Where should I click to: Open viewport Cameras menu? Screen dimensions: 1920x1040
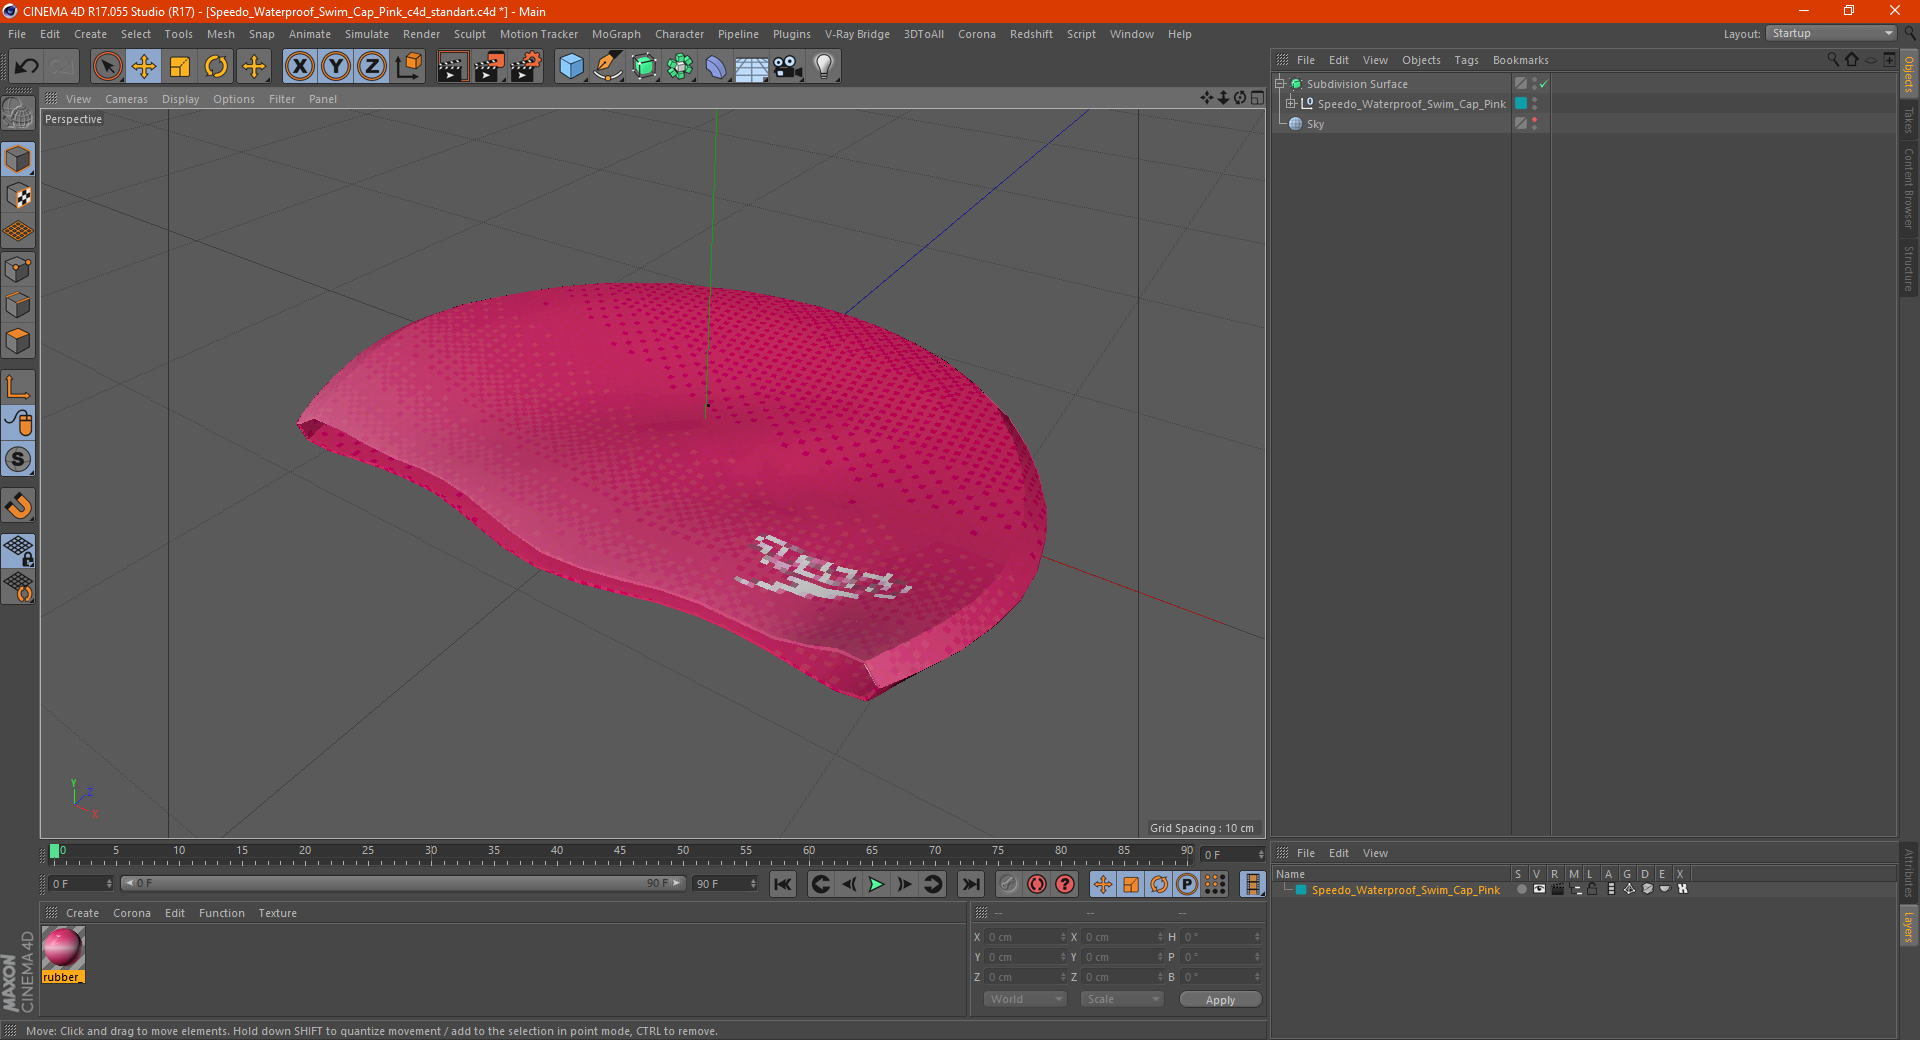[x=126, y=99]
